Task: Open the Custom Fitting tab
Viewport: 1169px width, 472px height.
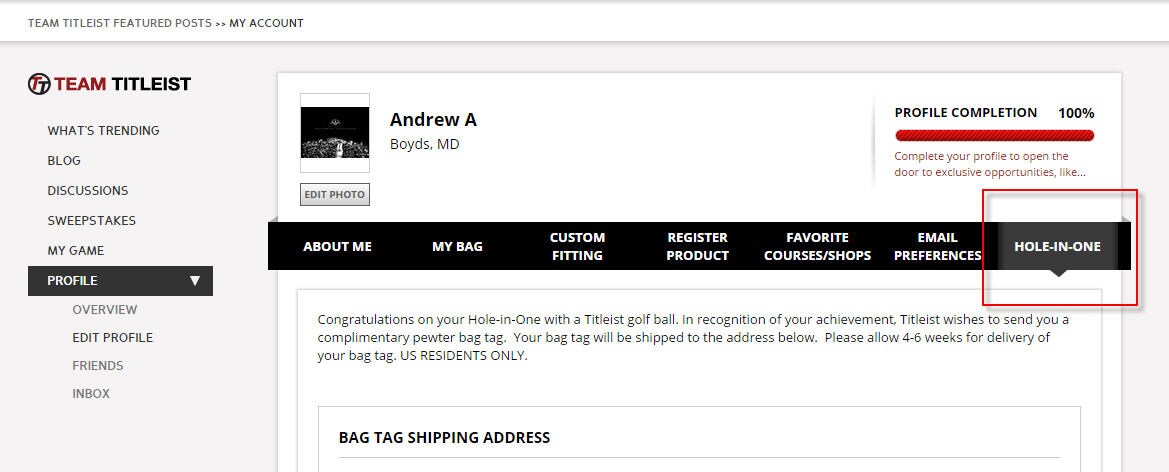Action: pyautogui.click(x=577, y=246)
